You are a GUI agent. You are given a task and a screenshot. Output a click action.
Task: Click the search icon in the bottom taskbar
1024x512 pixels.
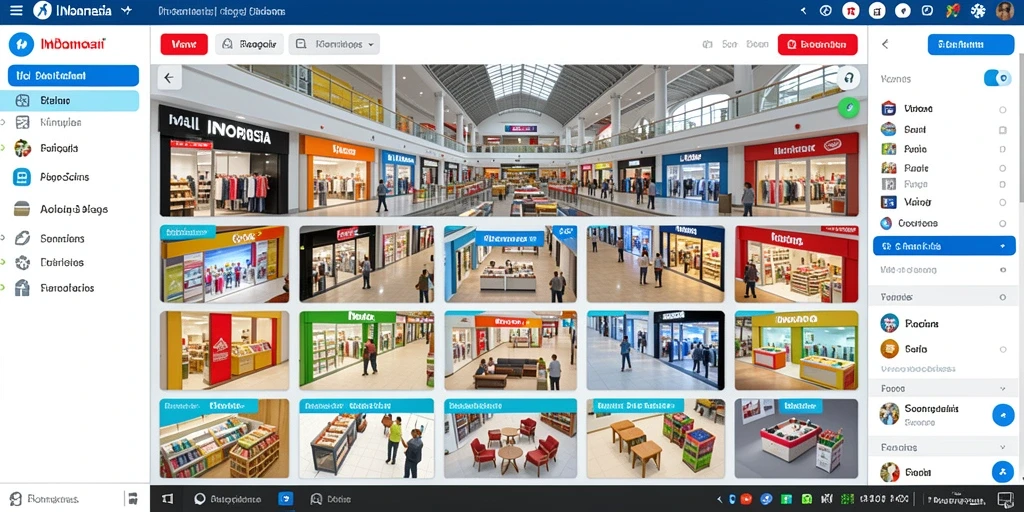pyautogui.click(x=316, y=499)
